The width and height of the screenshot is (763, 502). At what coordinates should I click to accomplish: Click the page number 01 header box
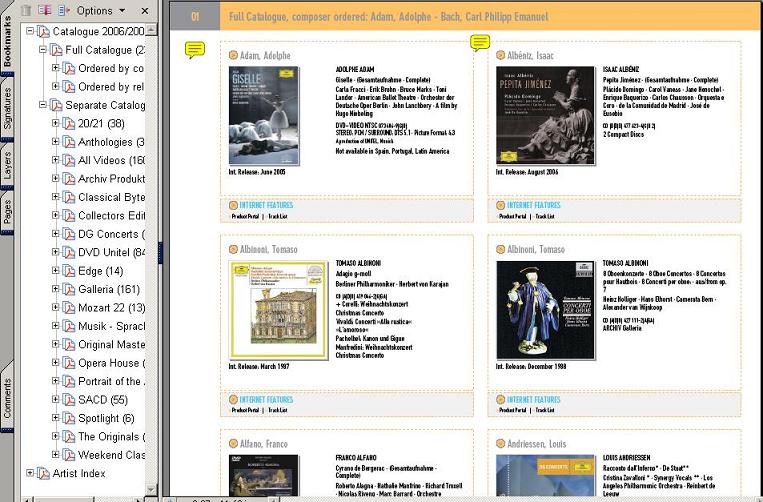195,17
